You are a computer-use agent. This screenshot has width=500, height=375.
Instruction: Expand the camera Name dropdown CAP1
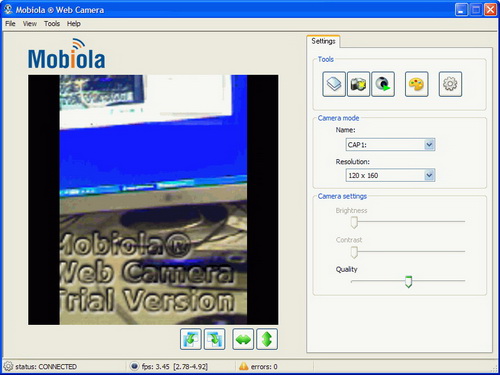[x=429, y=145]
